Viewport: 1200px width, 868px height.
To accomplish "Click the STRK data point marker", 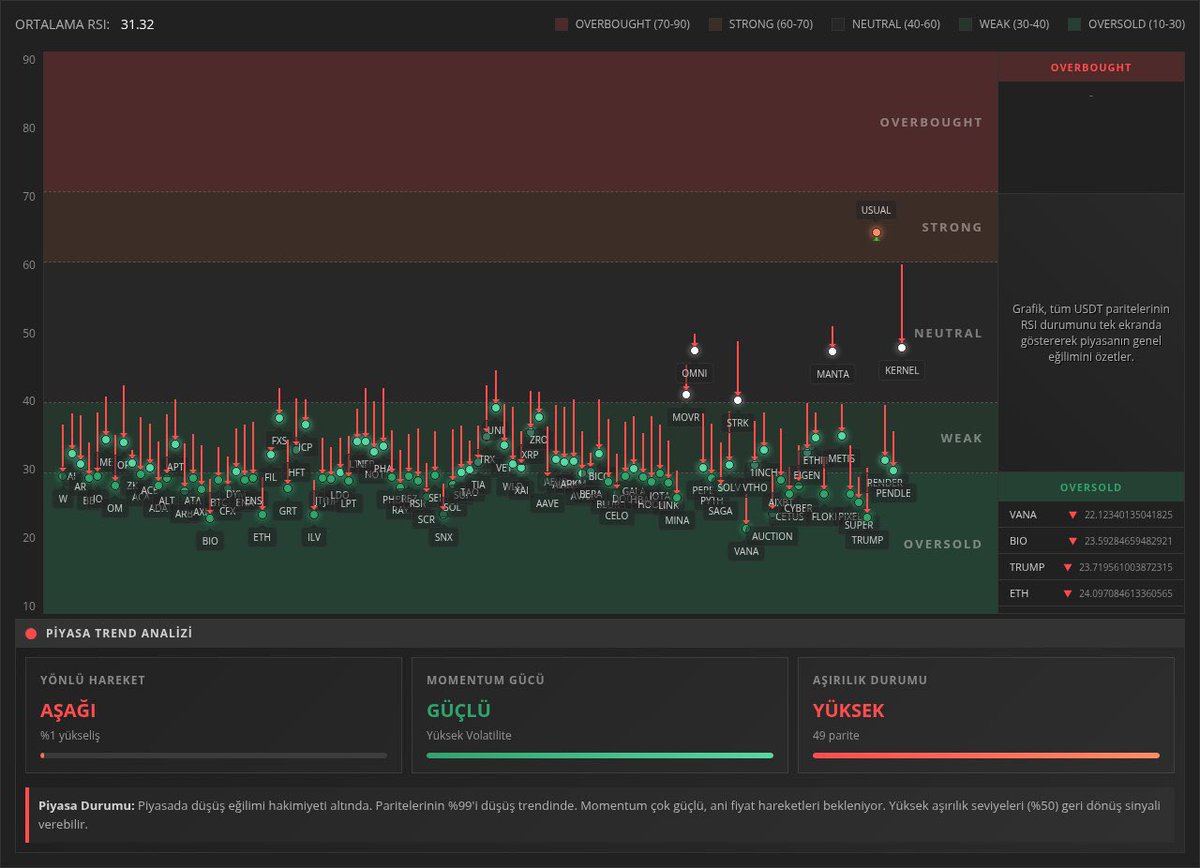I will 737,400.
